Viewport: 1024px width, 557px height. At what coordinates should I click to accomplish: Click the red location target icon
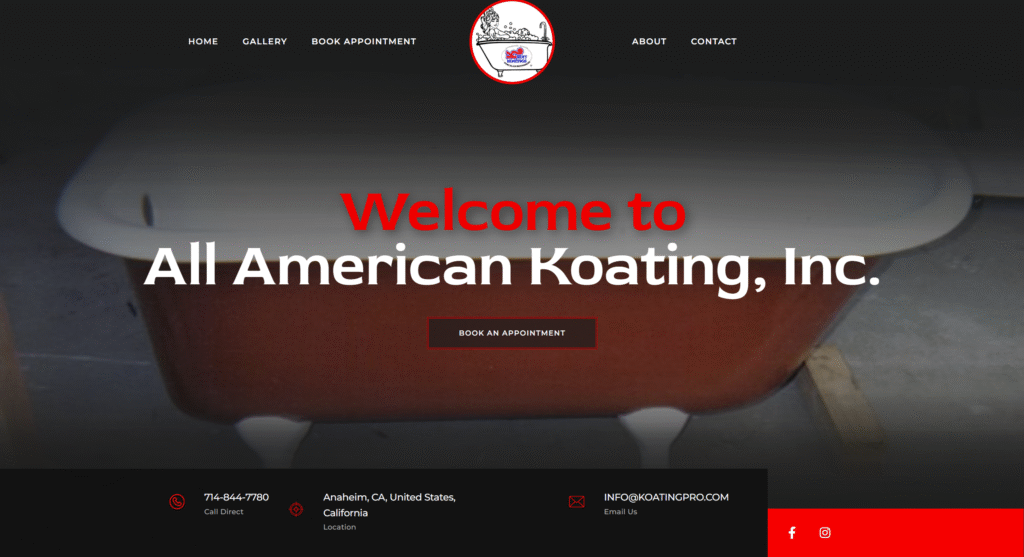tap(296, 509)
